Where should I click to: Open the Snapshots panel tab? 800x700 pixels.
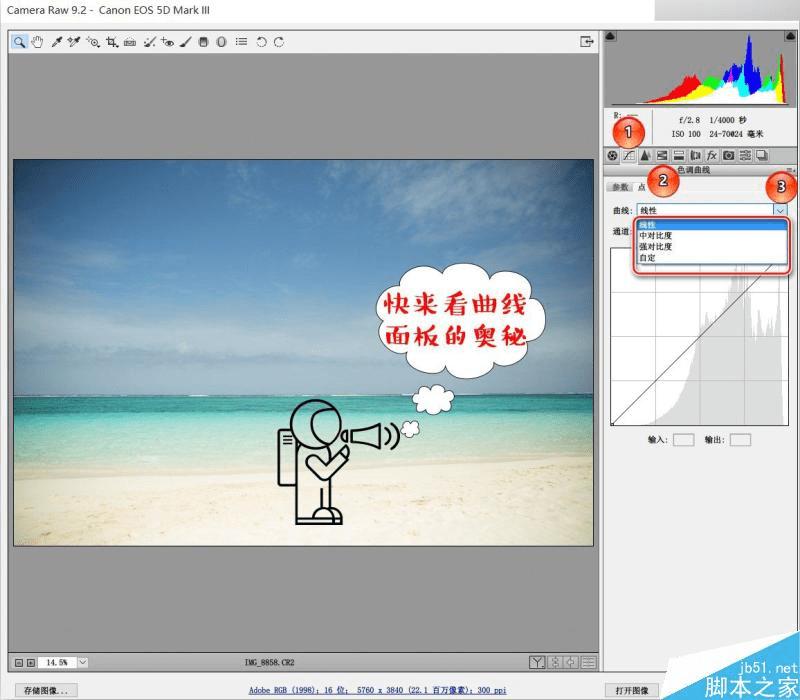pyautogui.click(x=762, y=155)
